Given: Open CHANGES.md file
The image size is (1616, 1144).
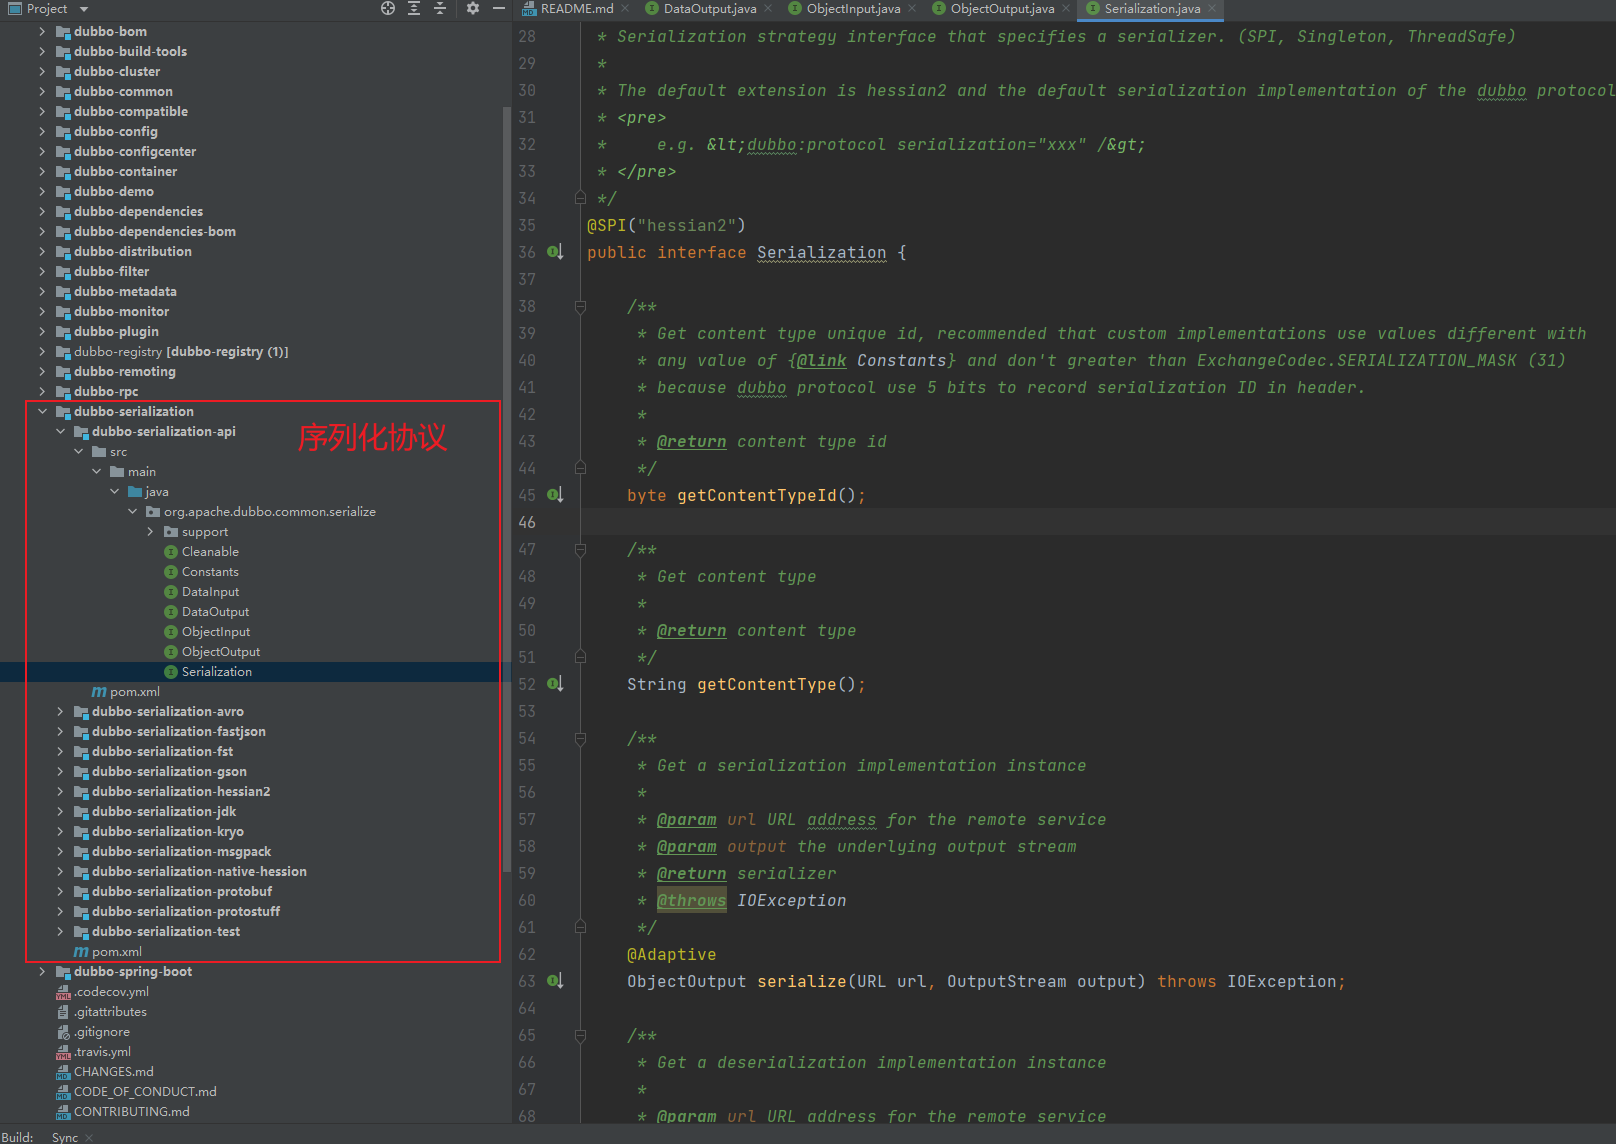Looking at the screenshot, I should pyautogui.click(x=113, y=1072).
